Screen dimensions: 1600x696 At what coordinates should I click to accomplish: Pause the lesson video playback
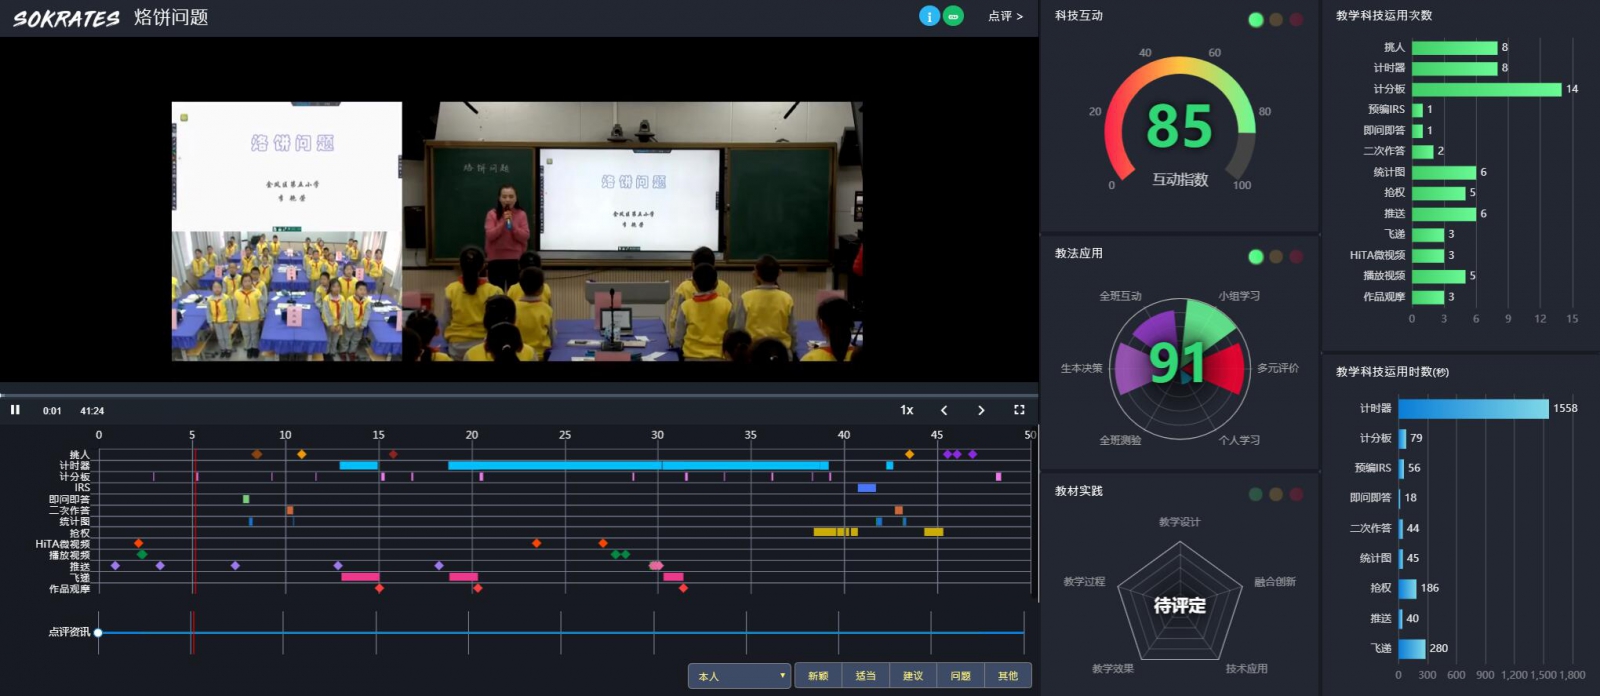coord(15,410)
